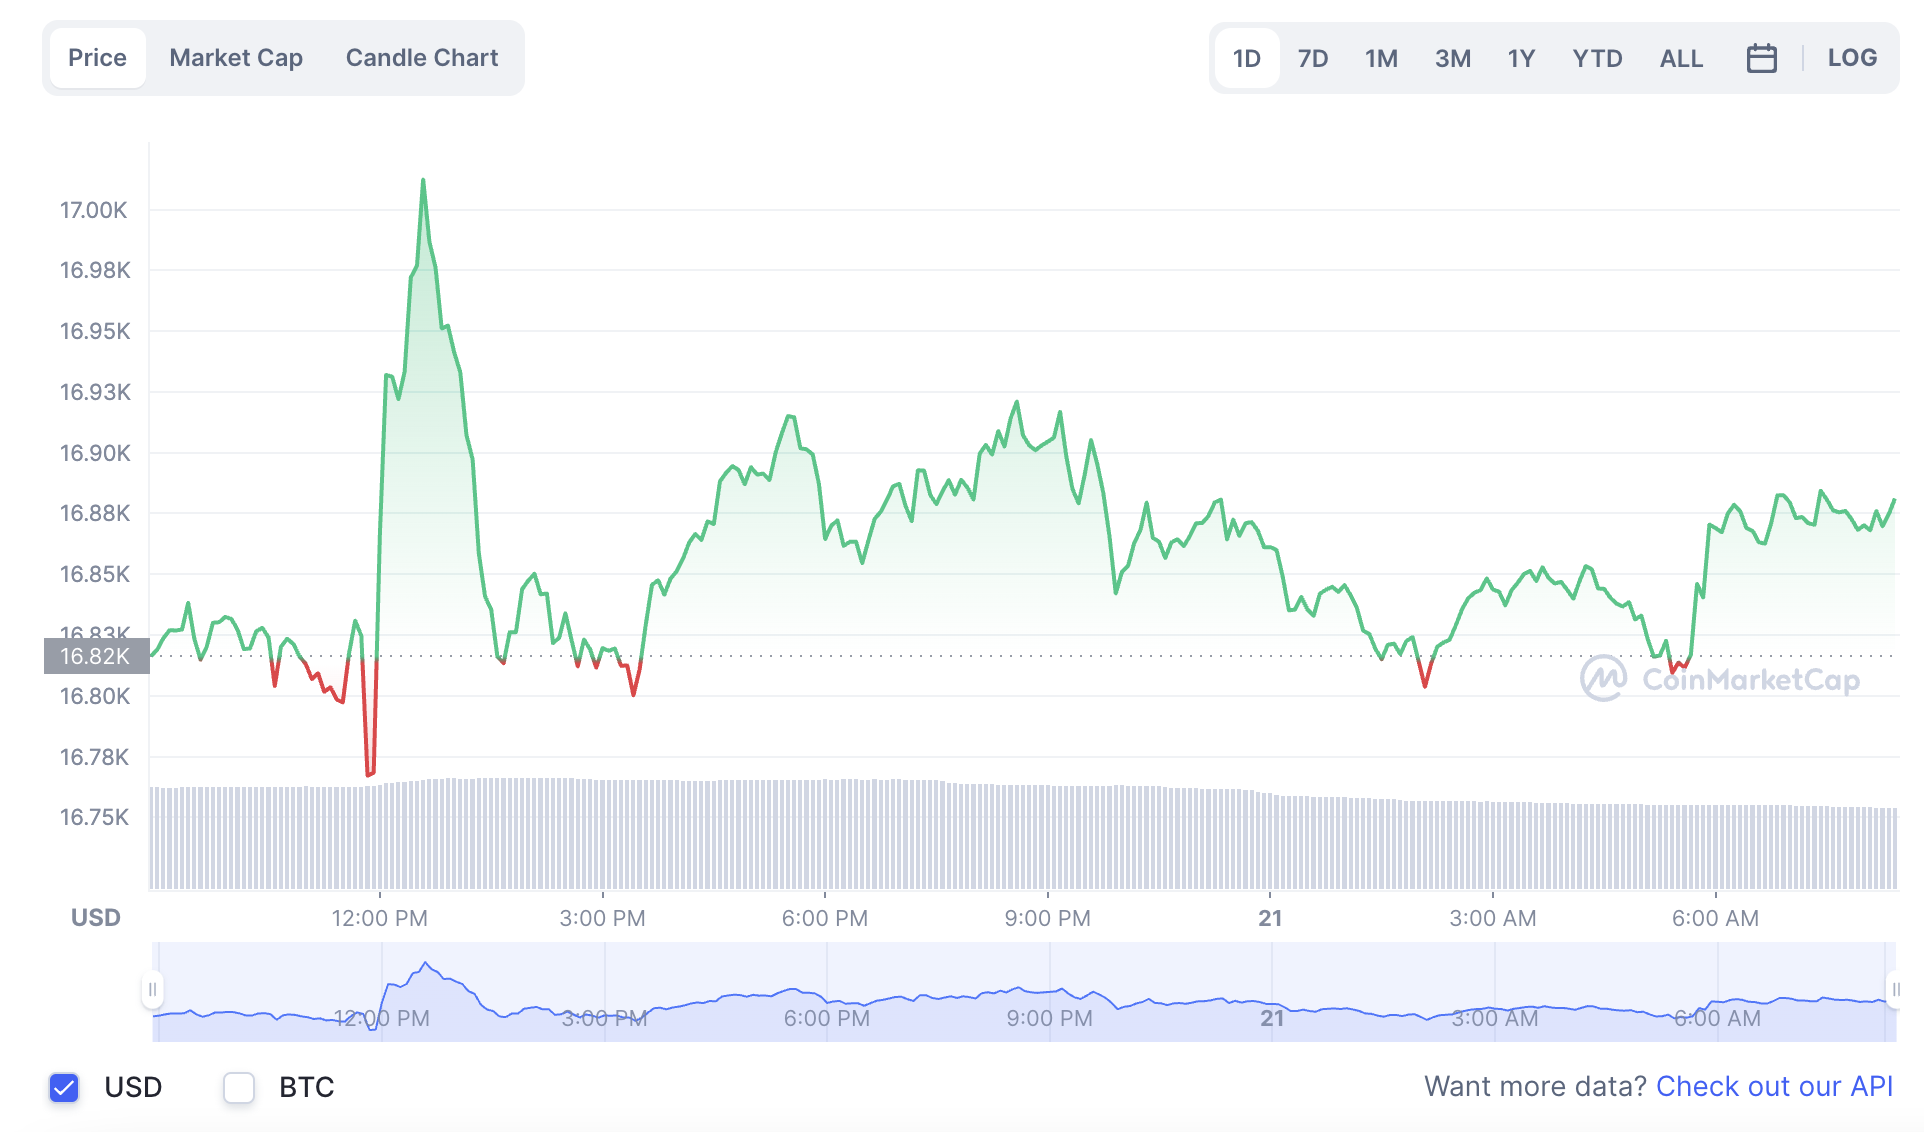
Task: Open the calendar date range picker
Action: tap(1761, 58)
